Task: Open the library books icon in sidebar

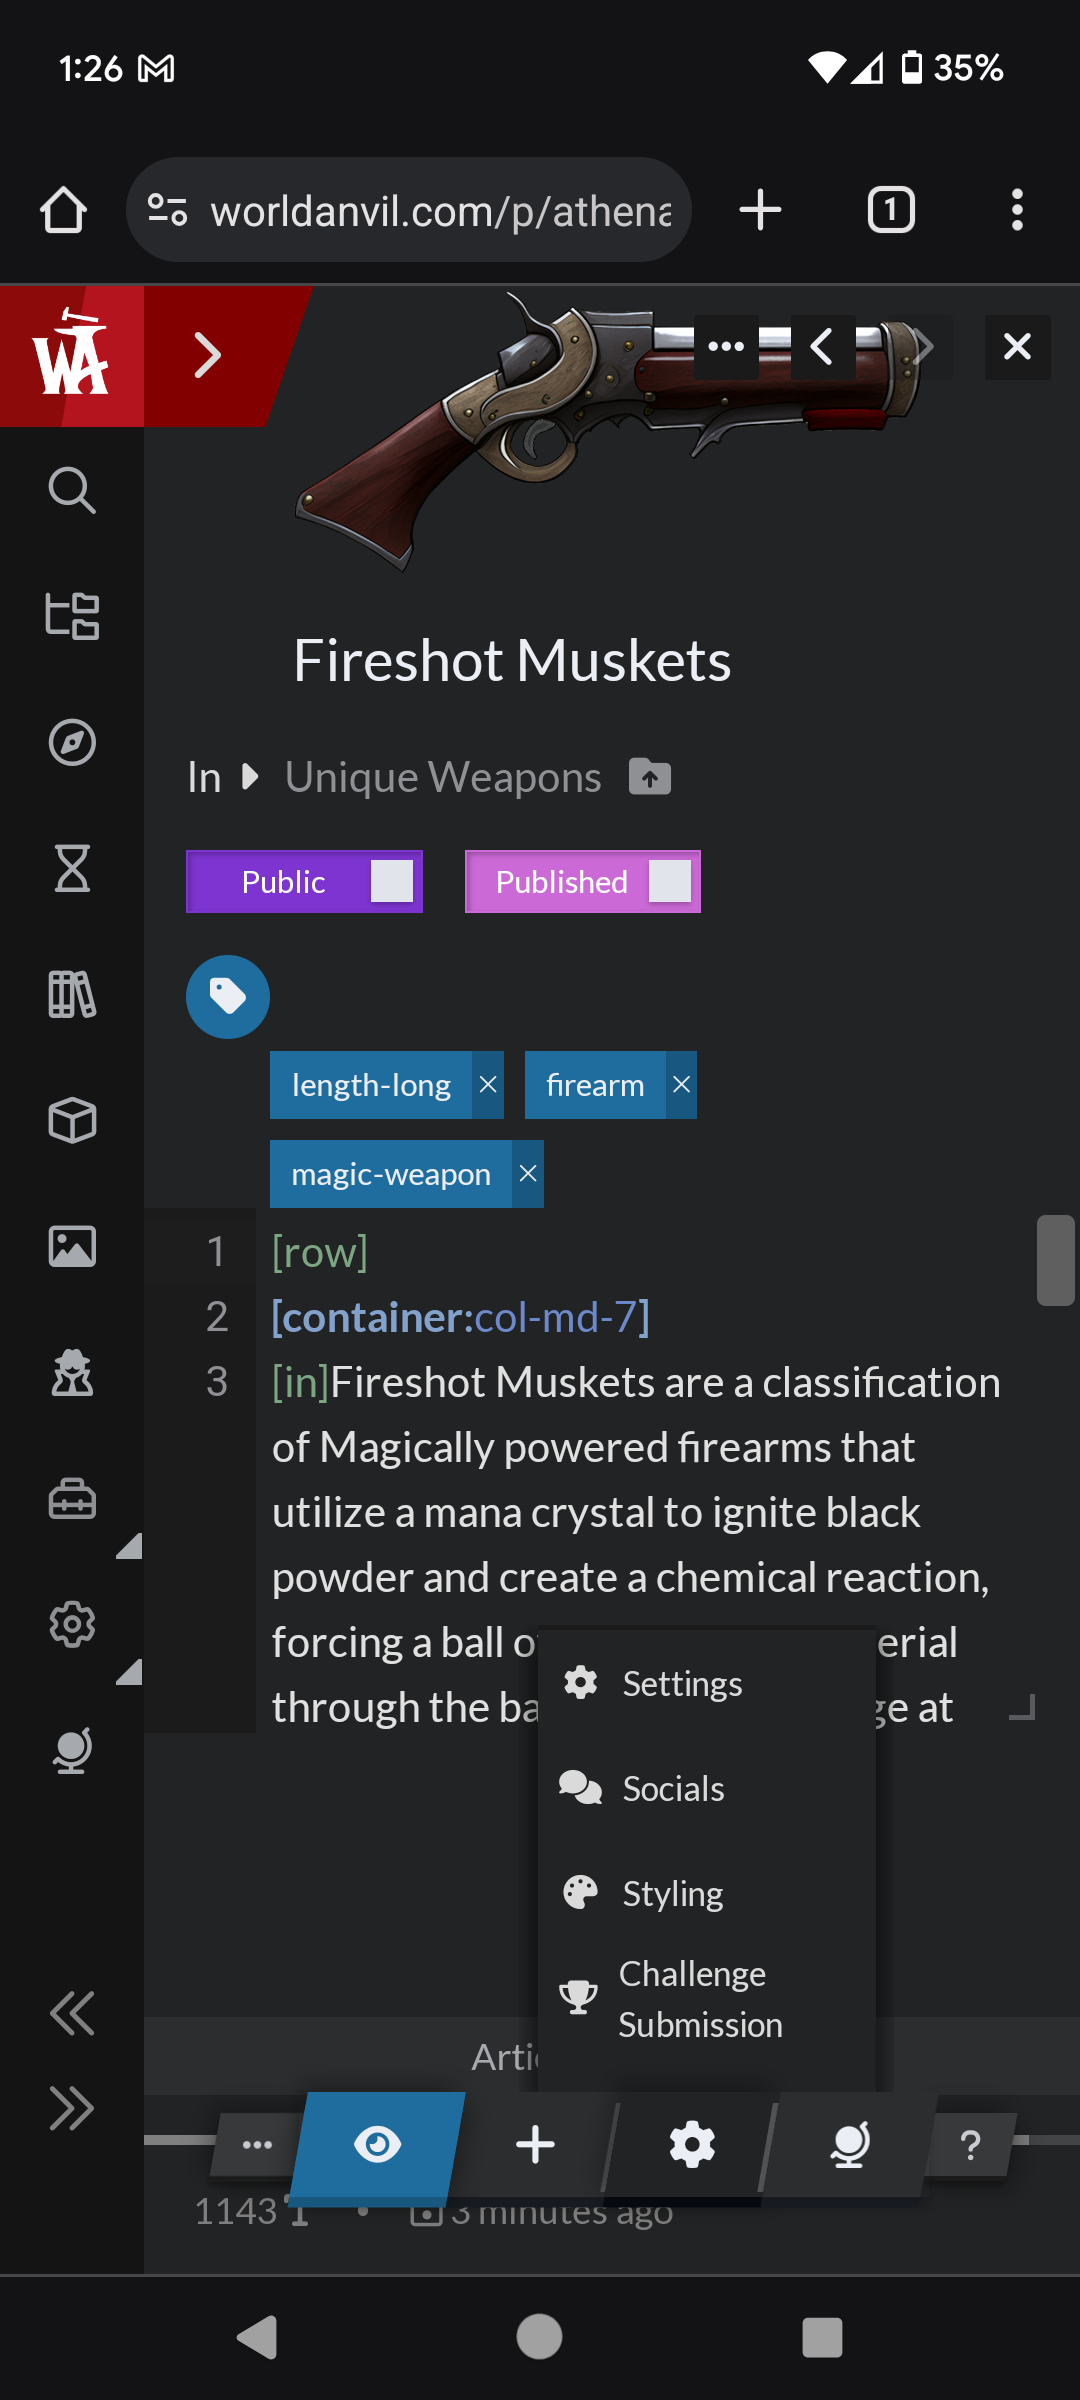Action: tap(72, 995)
